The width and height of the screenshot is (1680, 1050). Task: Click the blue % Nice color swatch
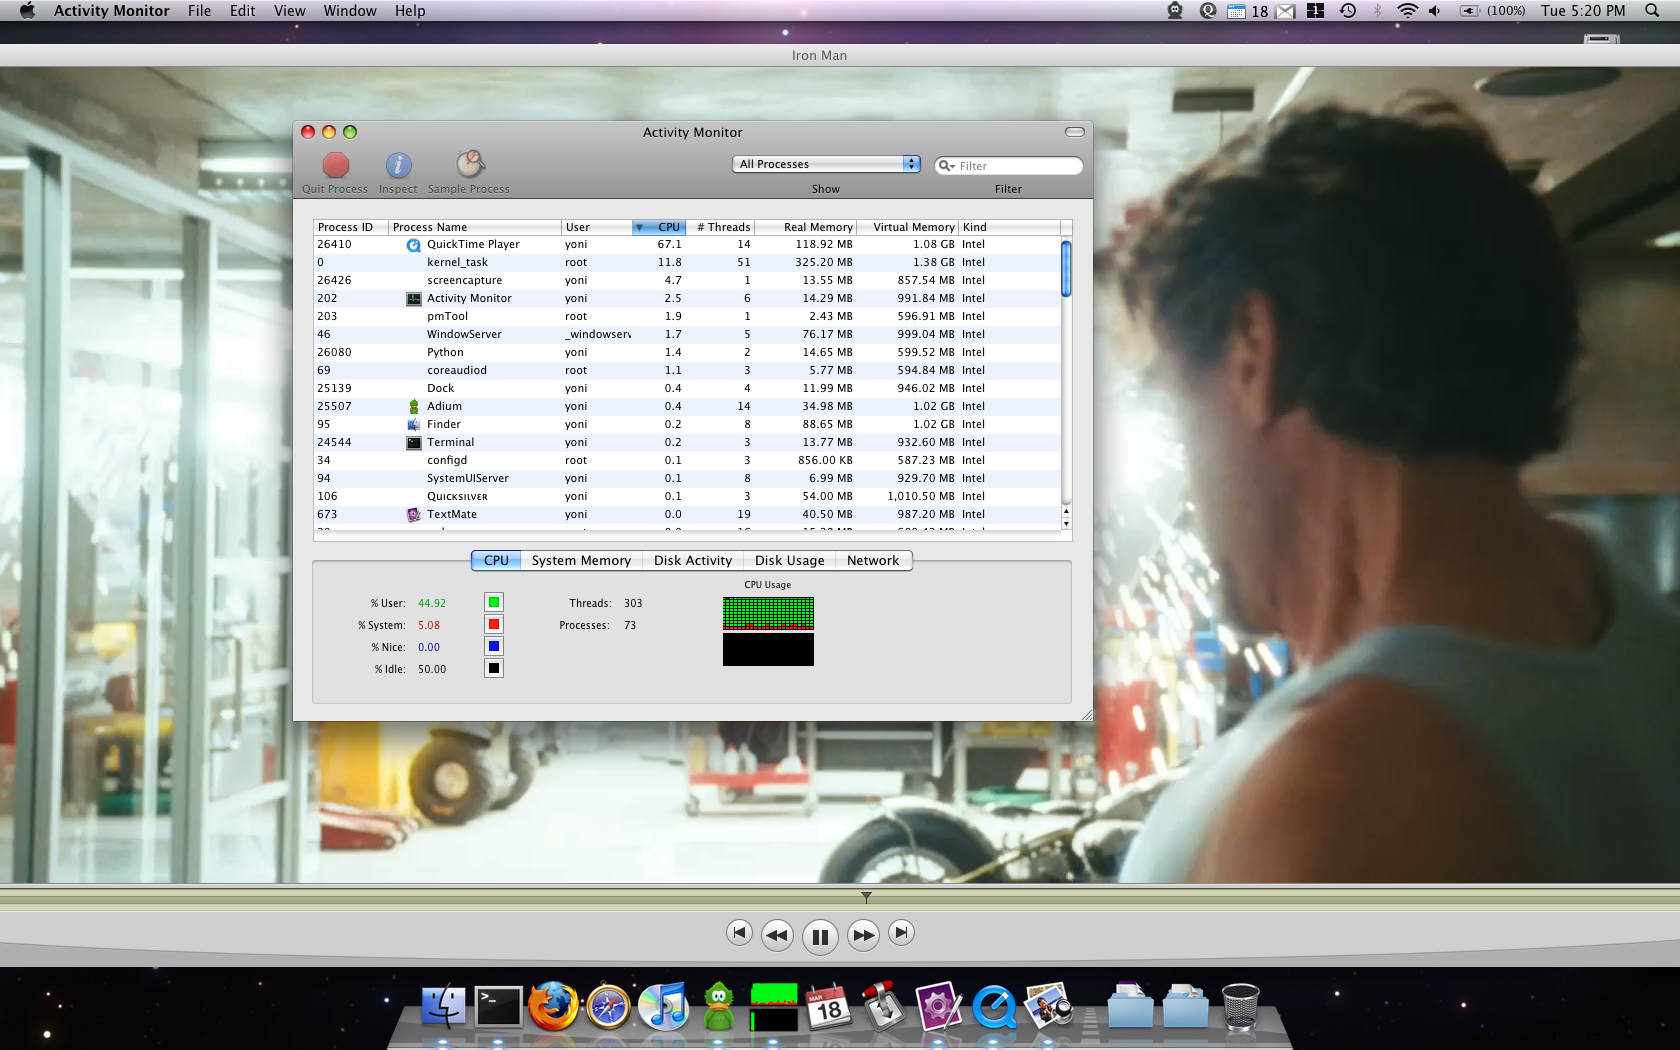coord(494,646)
